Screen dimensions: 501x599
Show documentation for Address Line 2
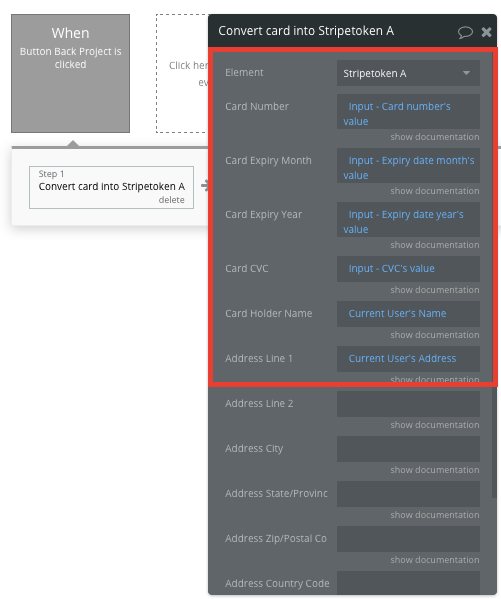coord(435,425)
